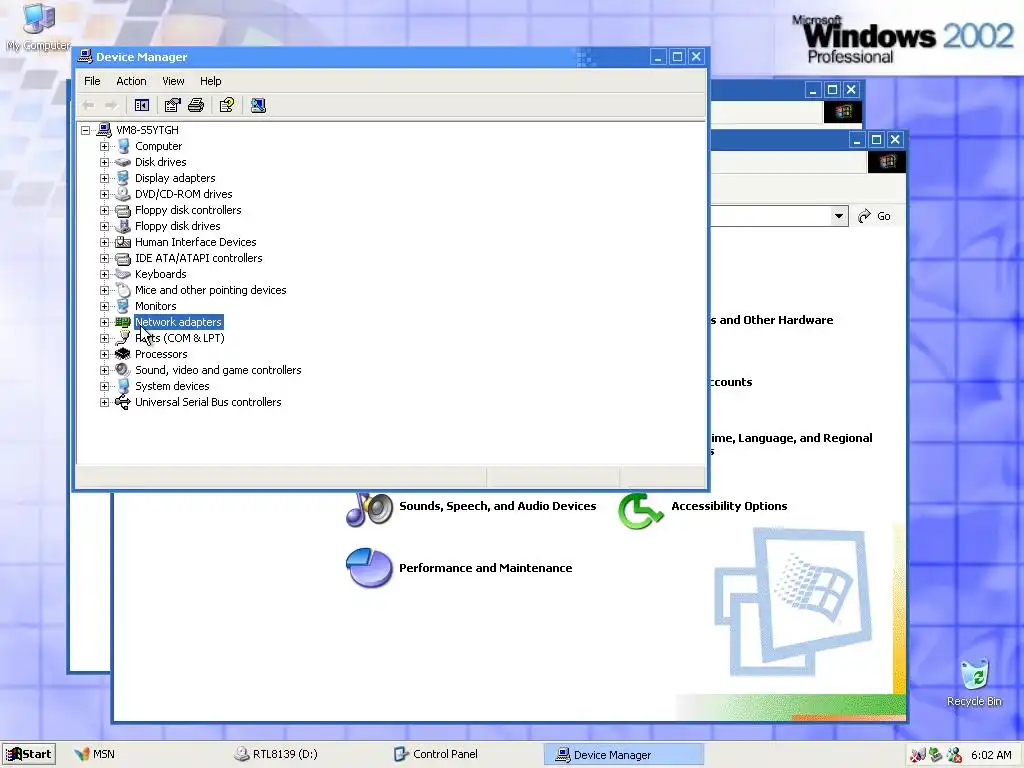This screenshot has width=1024, height=768.
Task: Expand Universal Serial Bus controllers node
Action: pyautogui.click(x=104, y=402)
